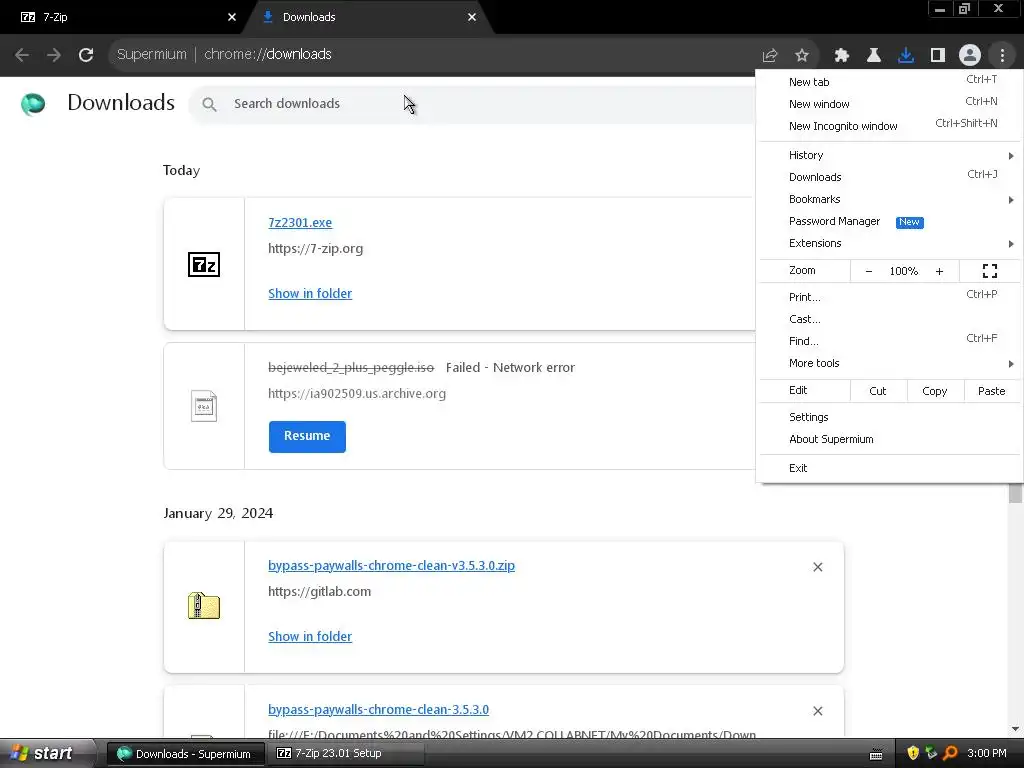Choose New tab from the menu
The height and width of the screenshot is (768, 1024).
click(889, 82)
